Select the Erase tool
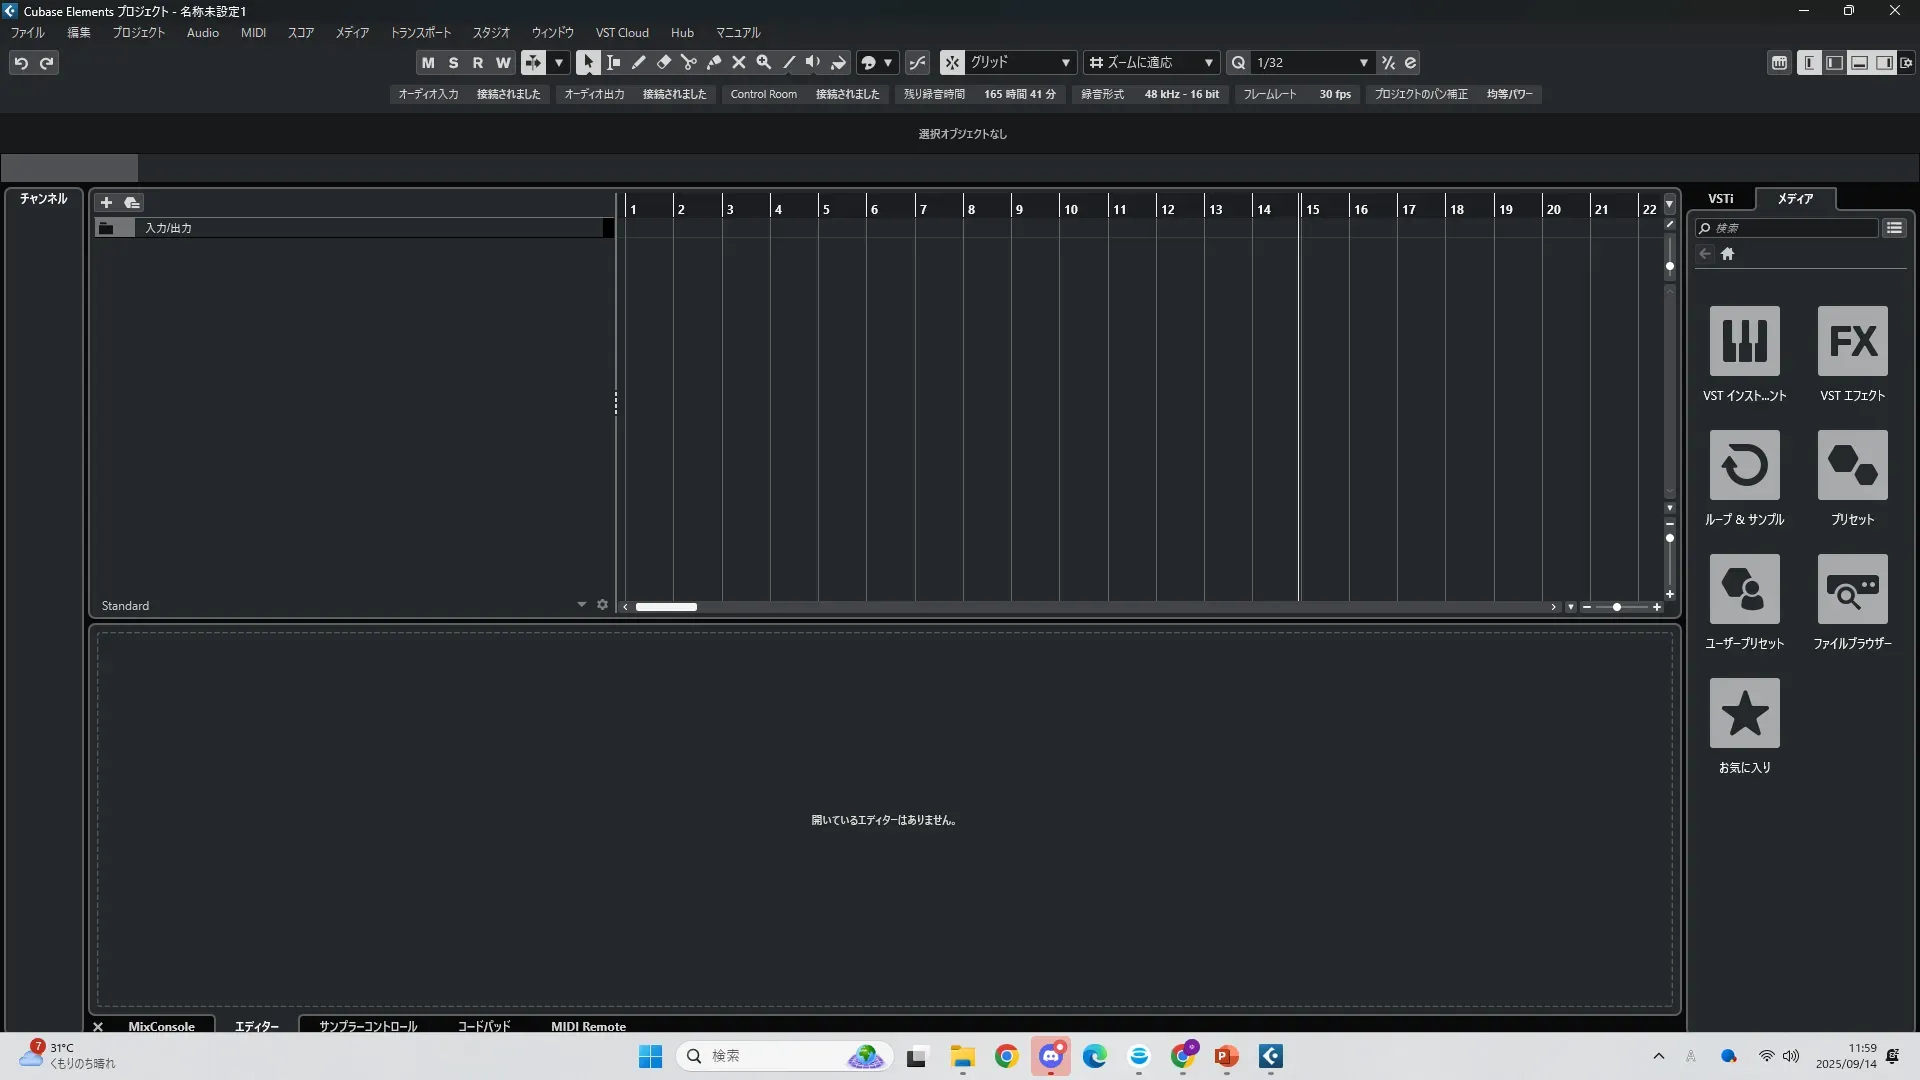The width and height of the screenshot is (1920, 1080). [x=663, y=63]
